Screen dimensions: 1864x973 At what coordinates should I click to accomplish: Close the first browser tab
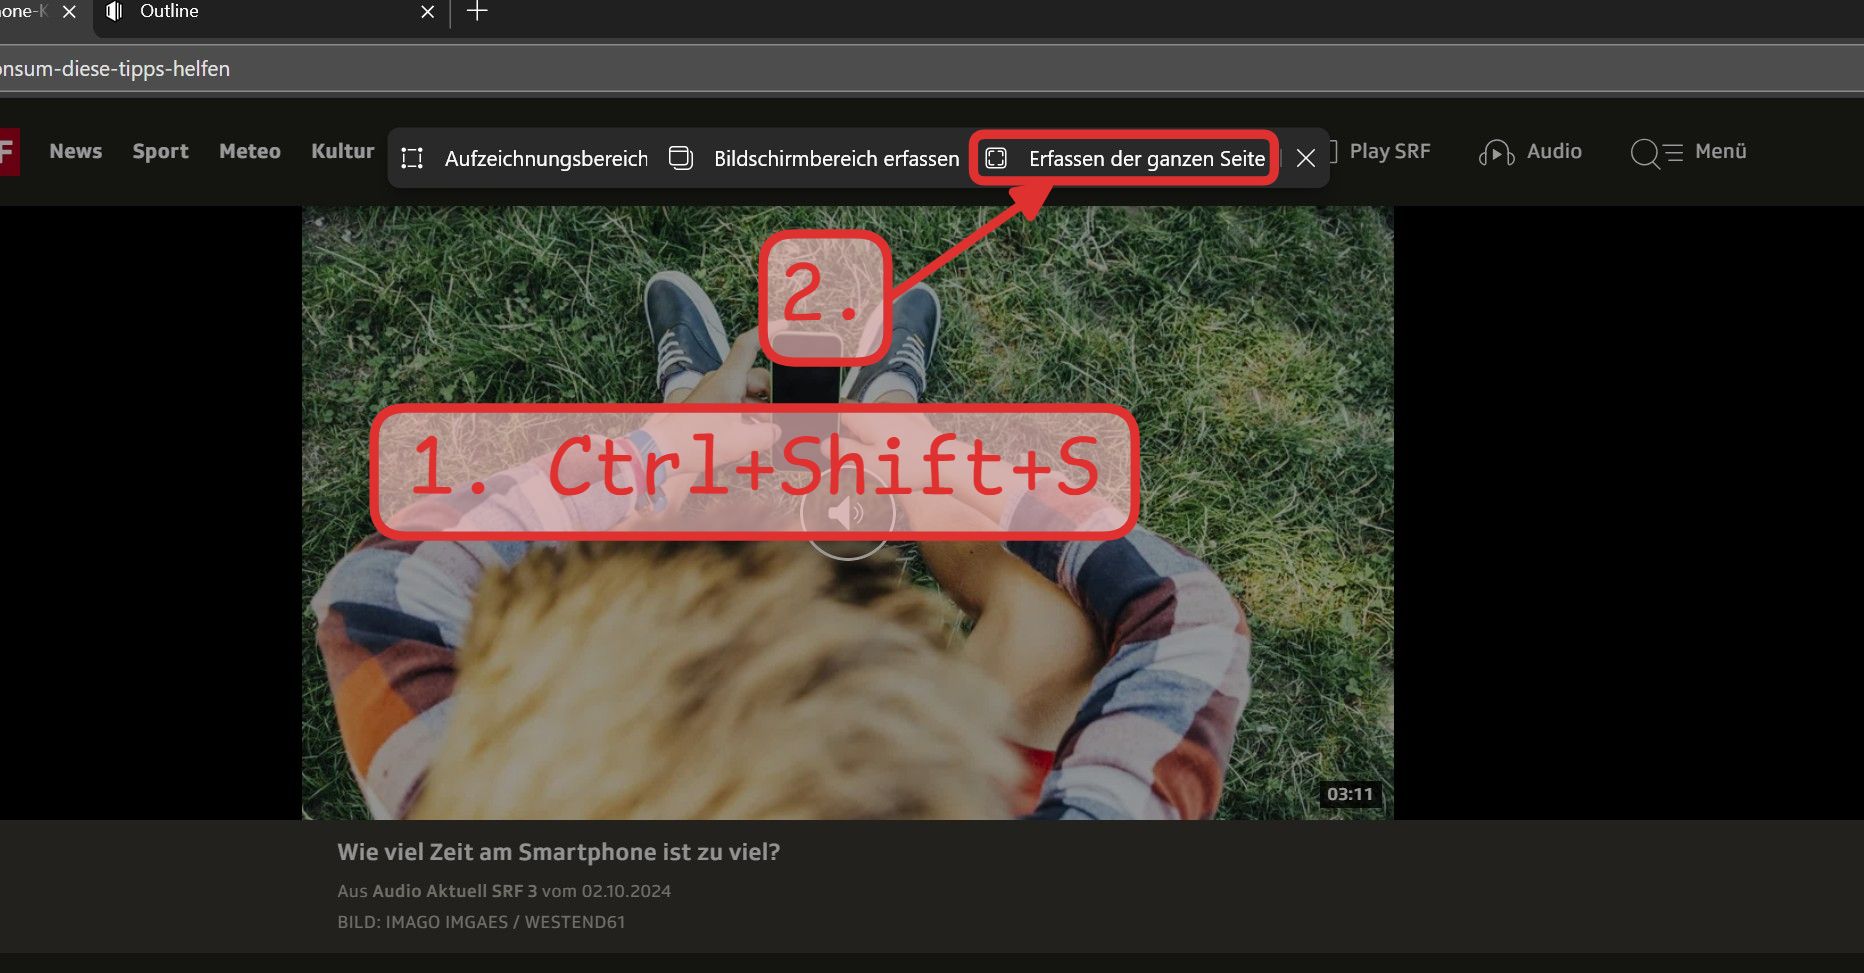pos(69,12)
